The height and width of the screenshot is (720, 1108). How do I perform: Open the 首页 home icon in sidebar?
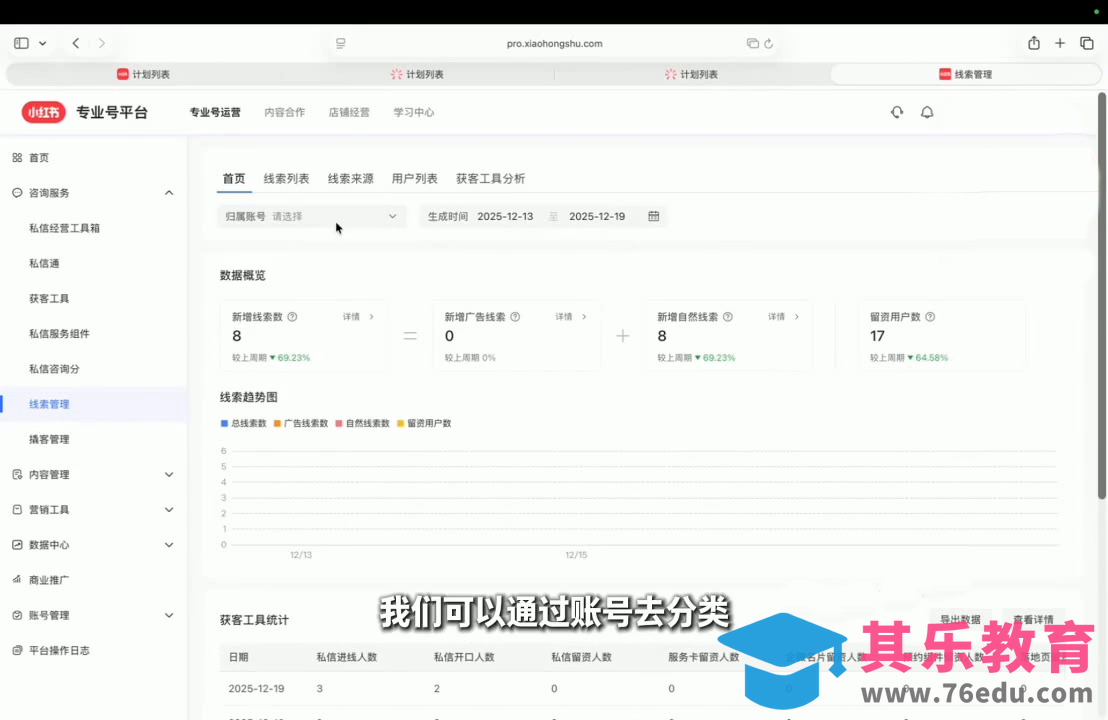[16, 157]
